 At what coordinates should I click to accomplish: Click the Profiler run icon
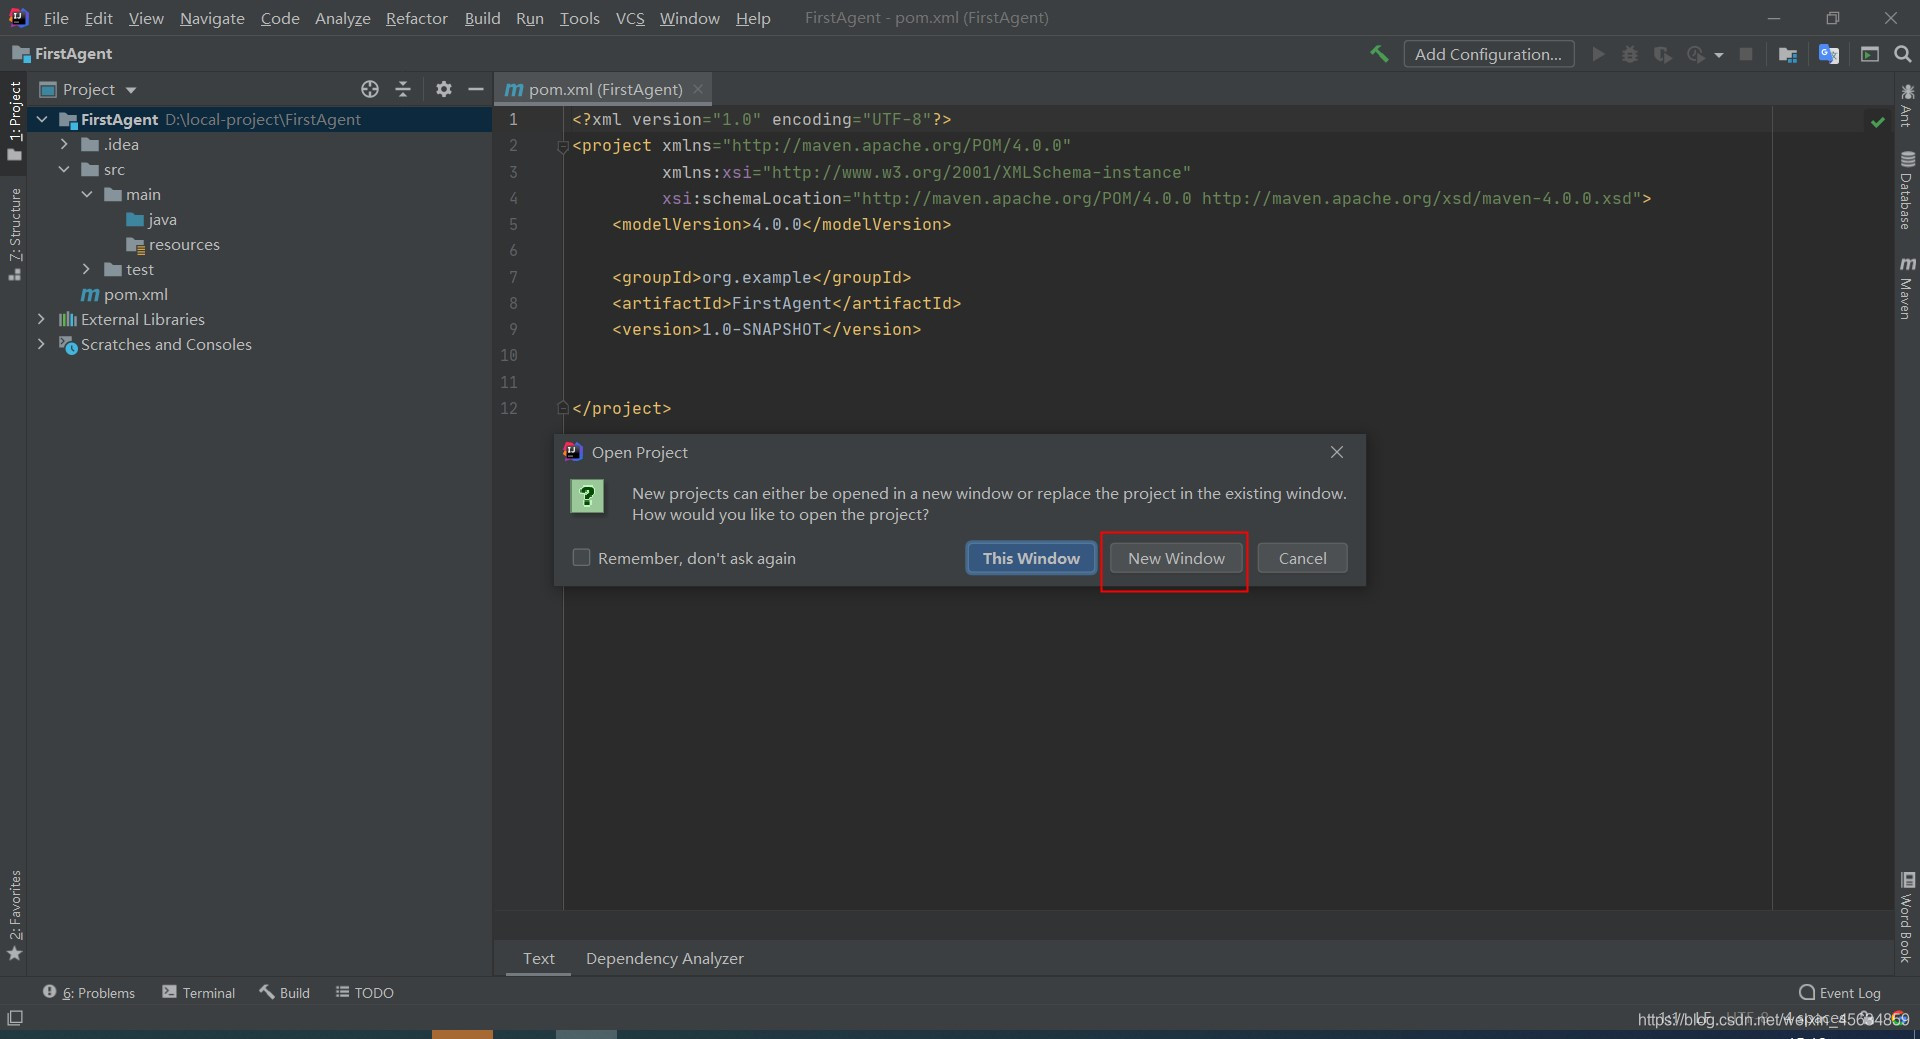pos(1695,54)
